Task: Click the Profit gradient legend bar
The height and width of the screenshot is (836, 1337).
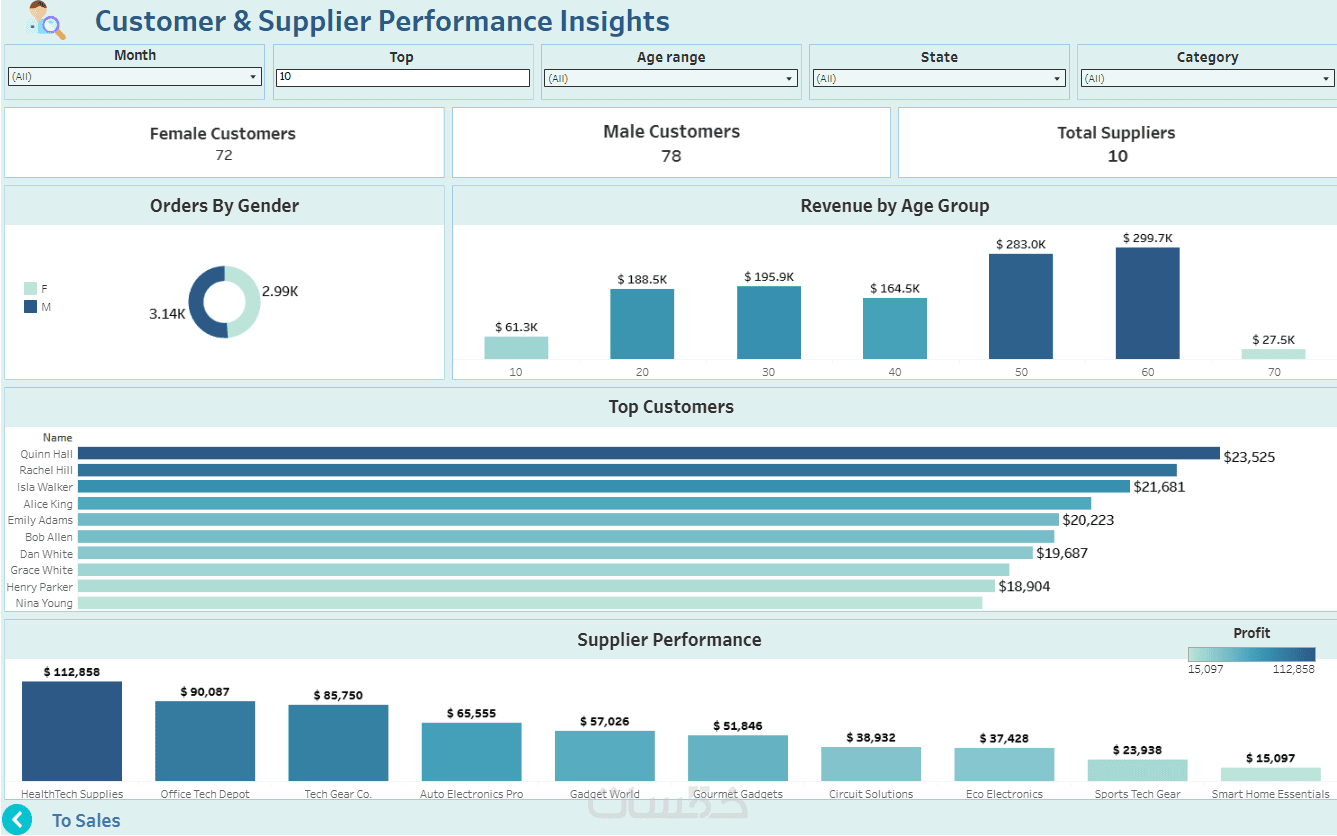Action: (x=1250, y=654)
